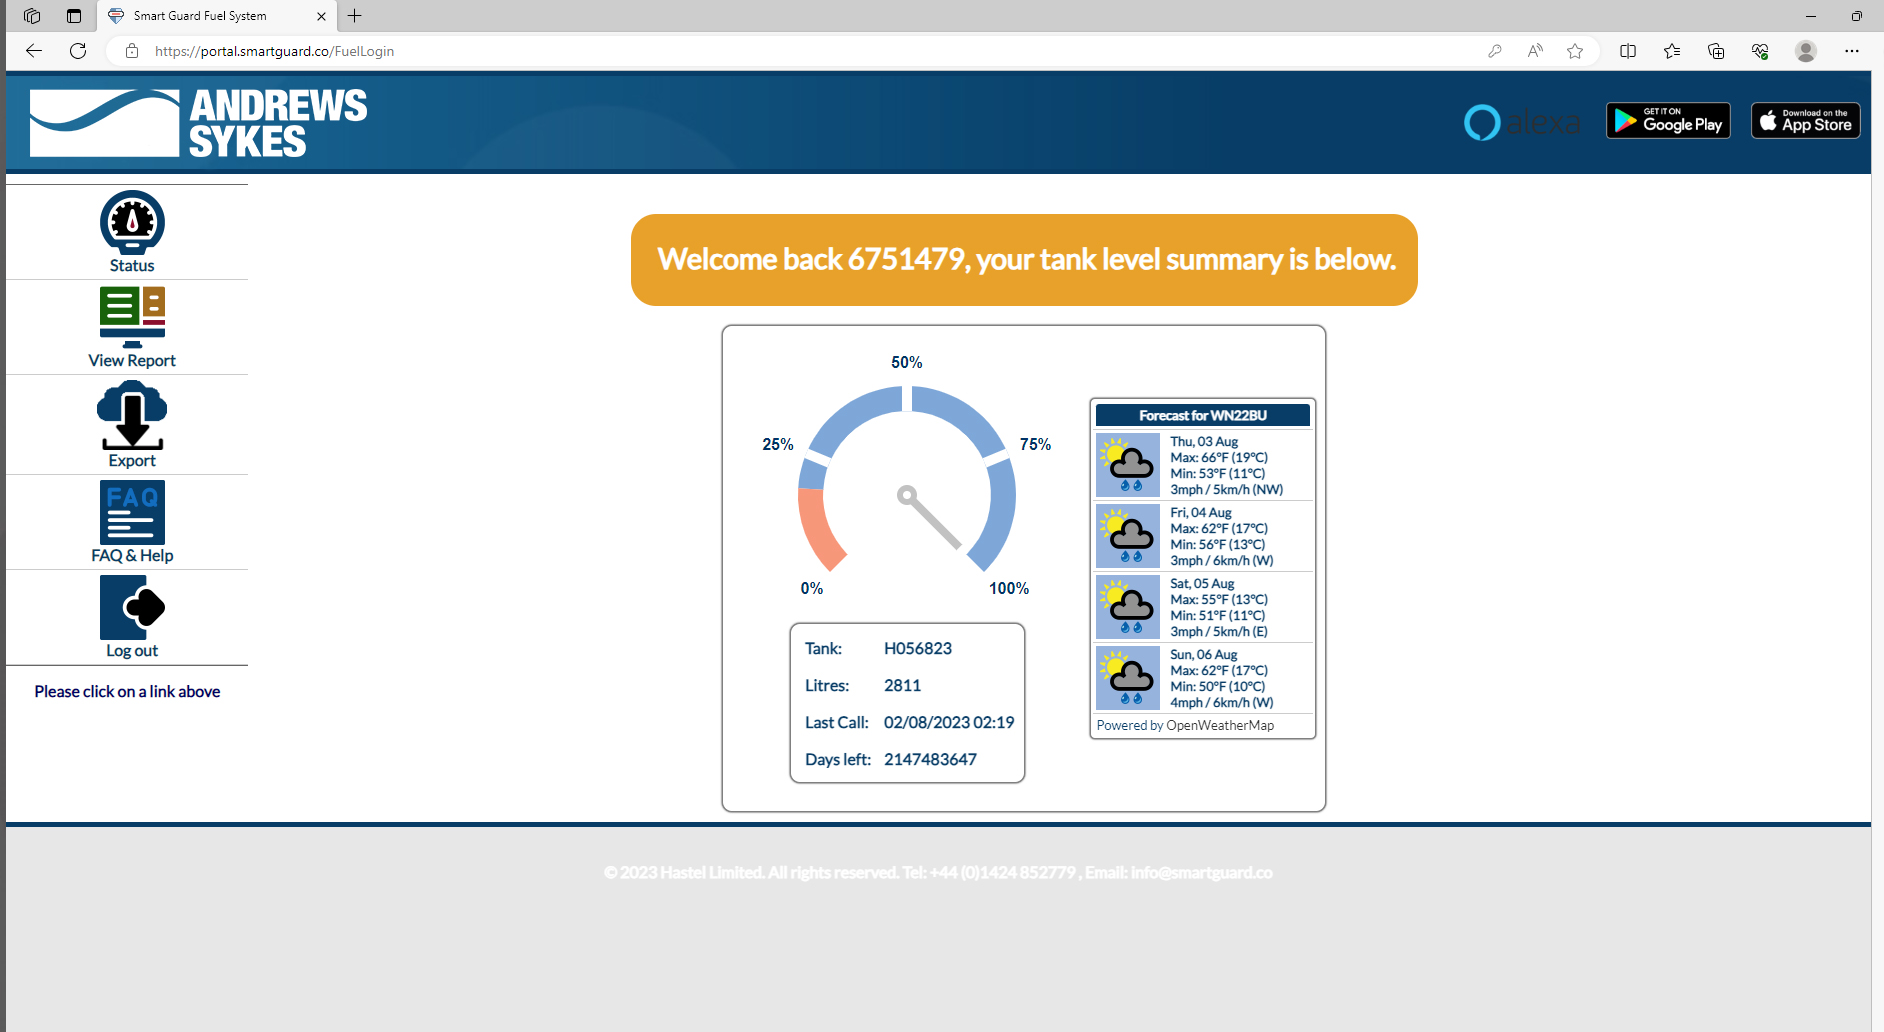Open a new browser tab
This screenshot has width=1884, height=1032.
(x=355, y=16)
